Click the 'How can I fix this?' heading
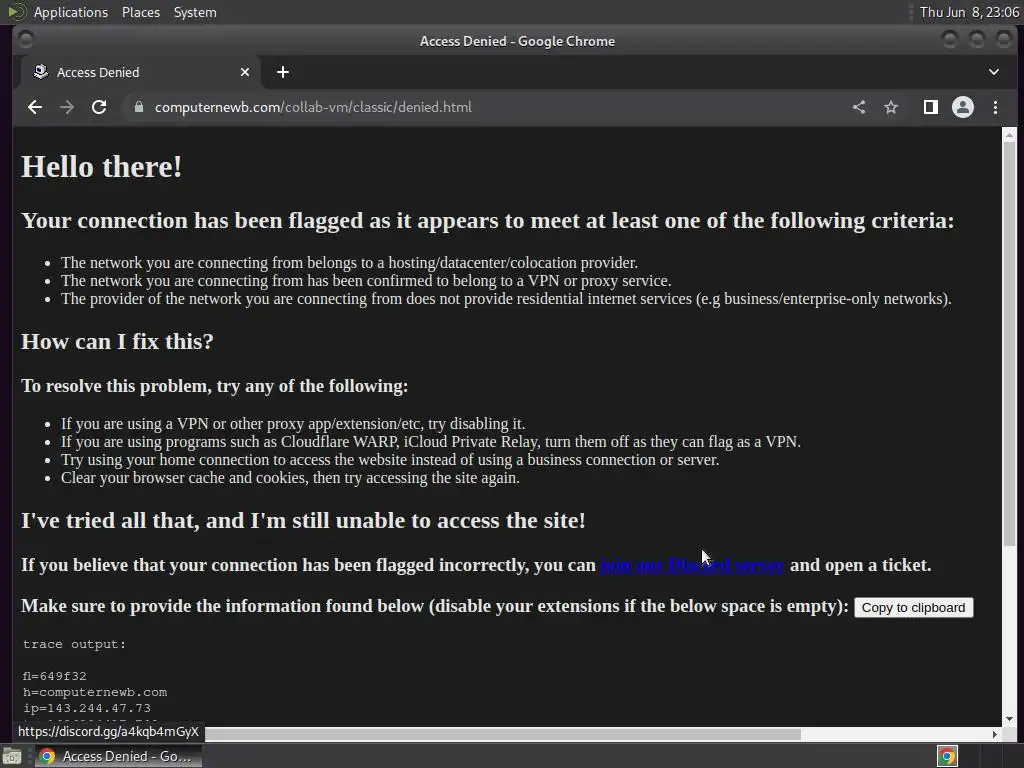Image resolution: width=1024 pixels, height=768 pixels. [x=117, y=342]
